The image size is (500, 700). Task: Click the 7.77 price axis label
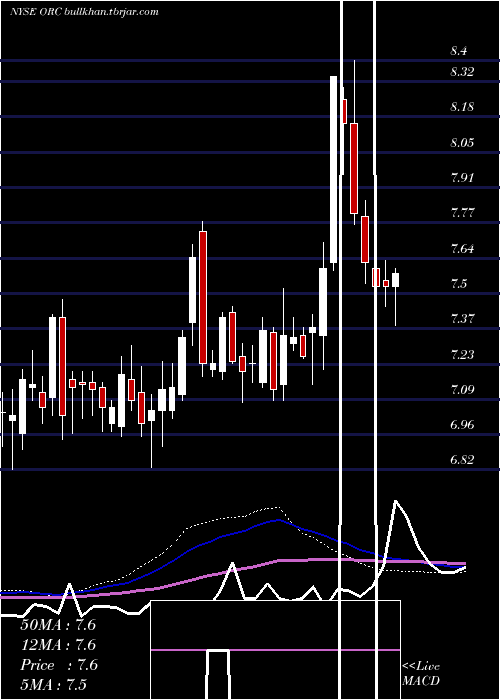(462, 212)
